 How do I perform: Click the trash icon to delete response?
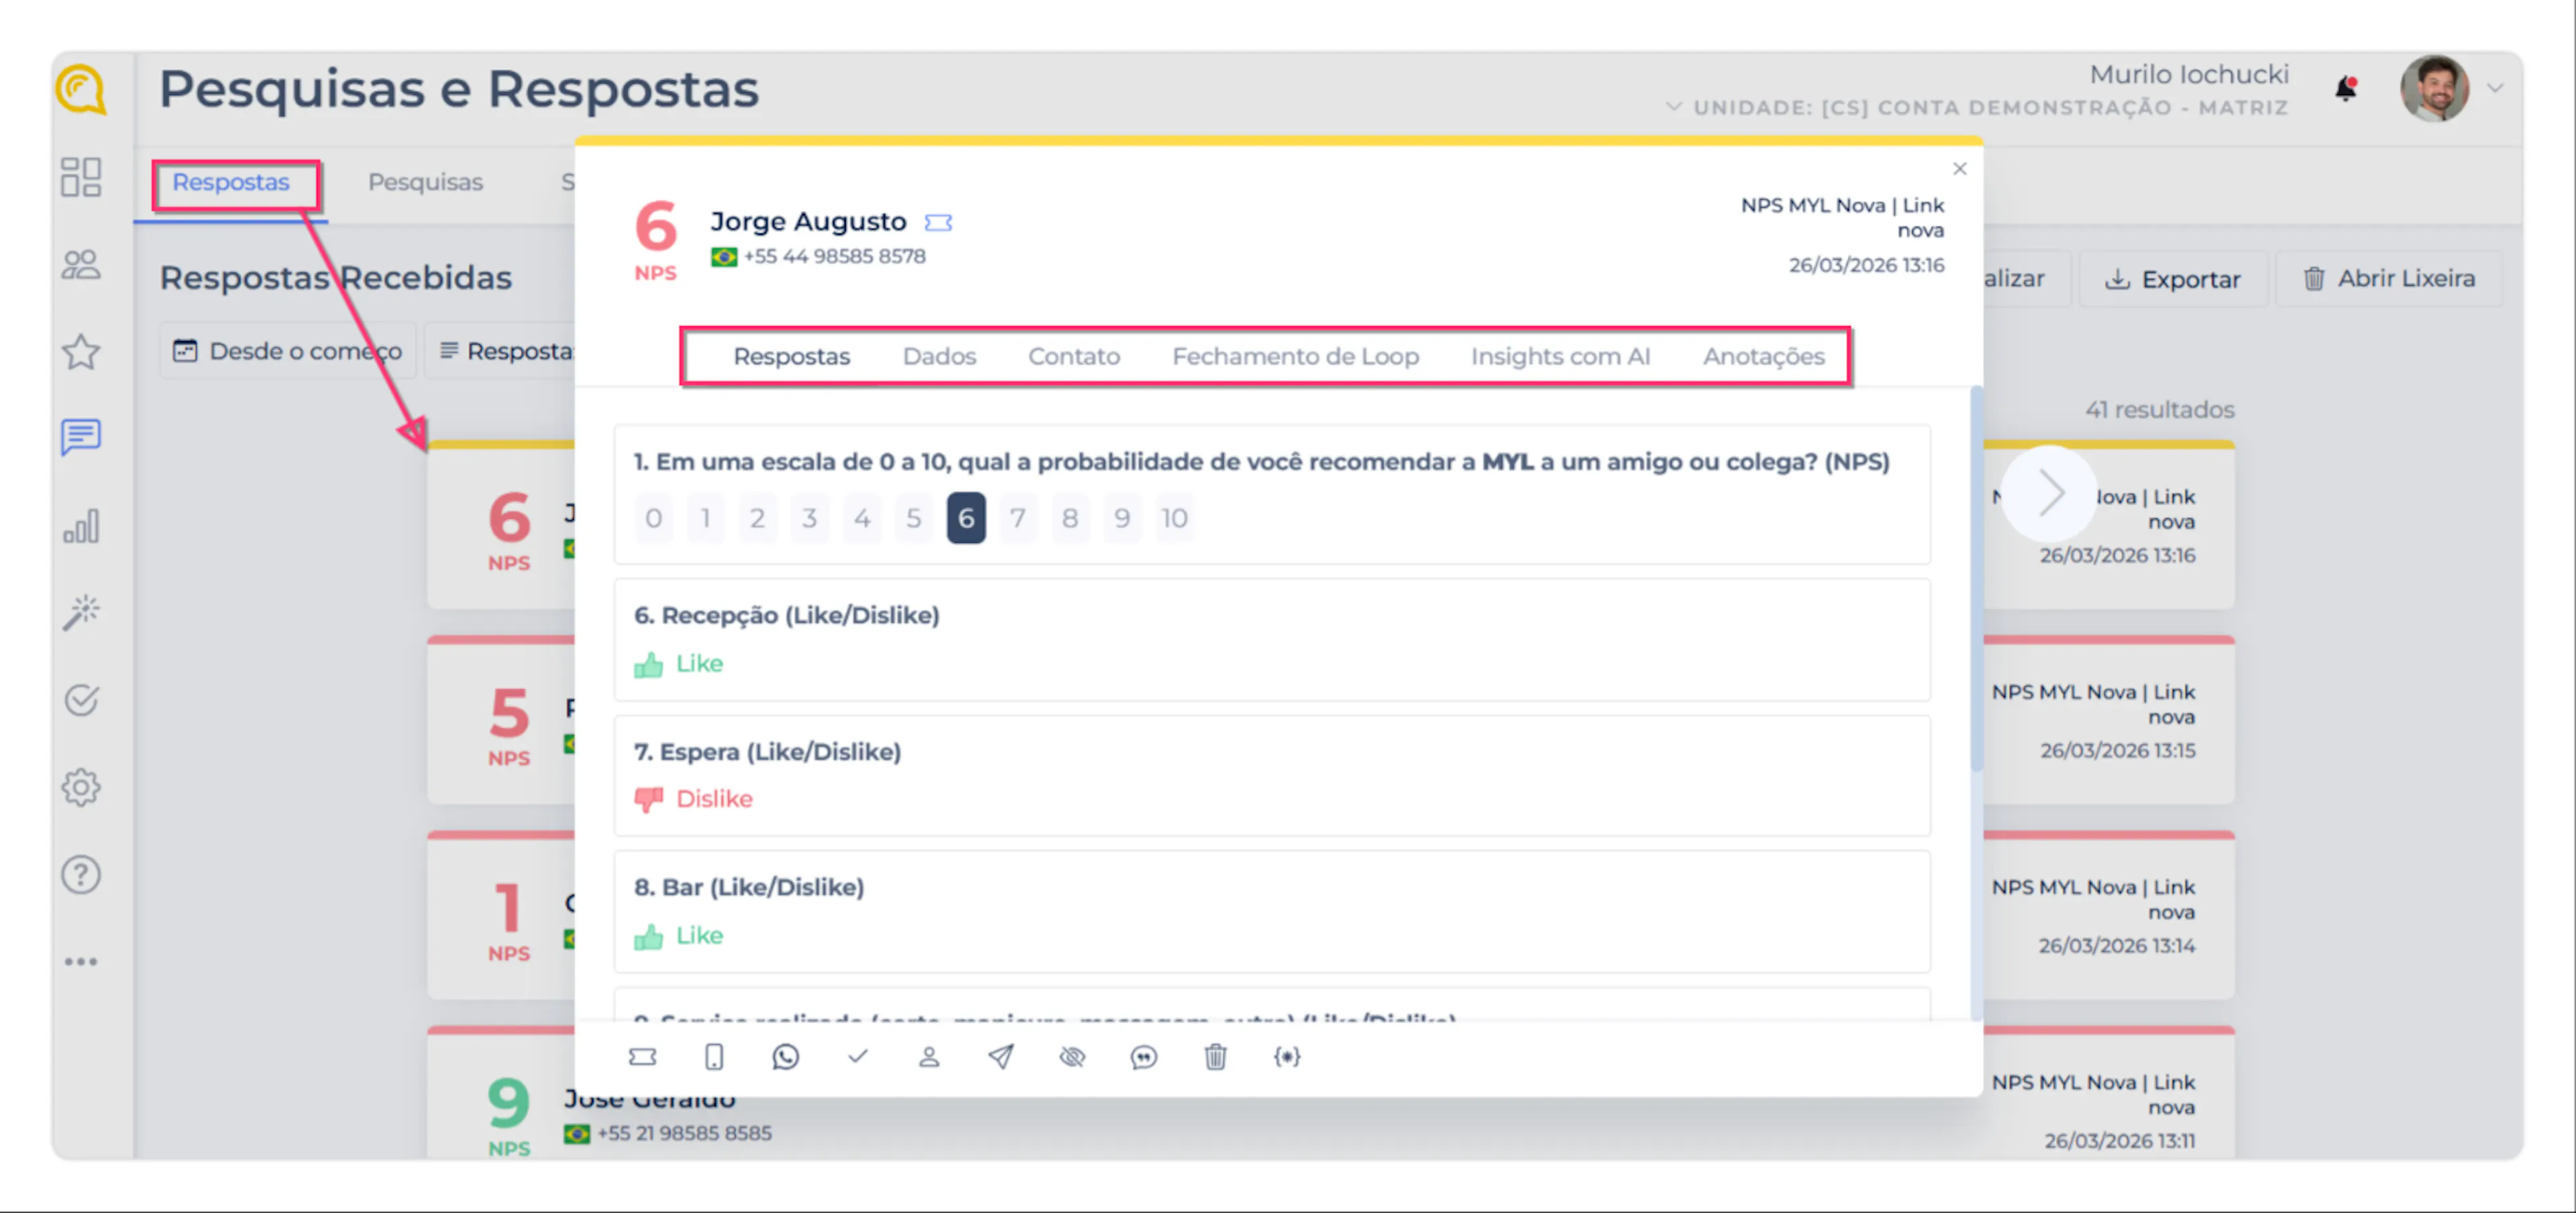click(x=1215, y=1057)
